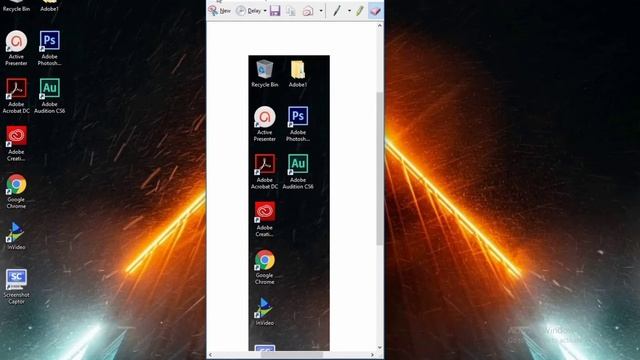Viewport: 640px width, 360px height.
Task: Select InVideo shortcut on the desktop
Action: [x=16, y=236]
